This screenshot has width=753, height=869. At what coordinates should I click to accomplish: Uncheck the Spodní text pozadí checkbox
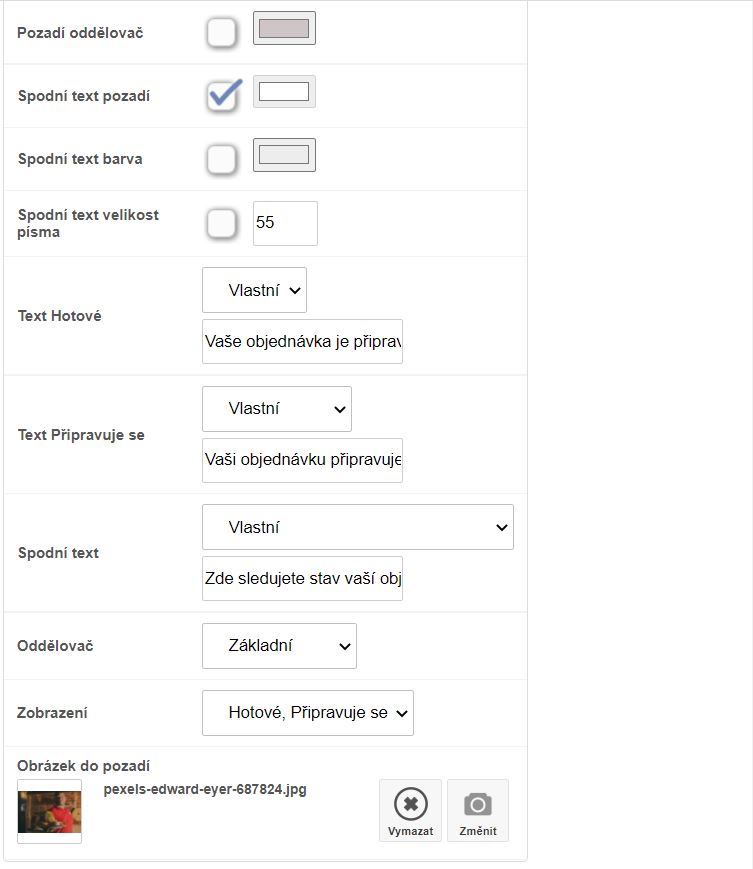(x=222, y=95)
